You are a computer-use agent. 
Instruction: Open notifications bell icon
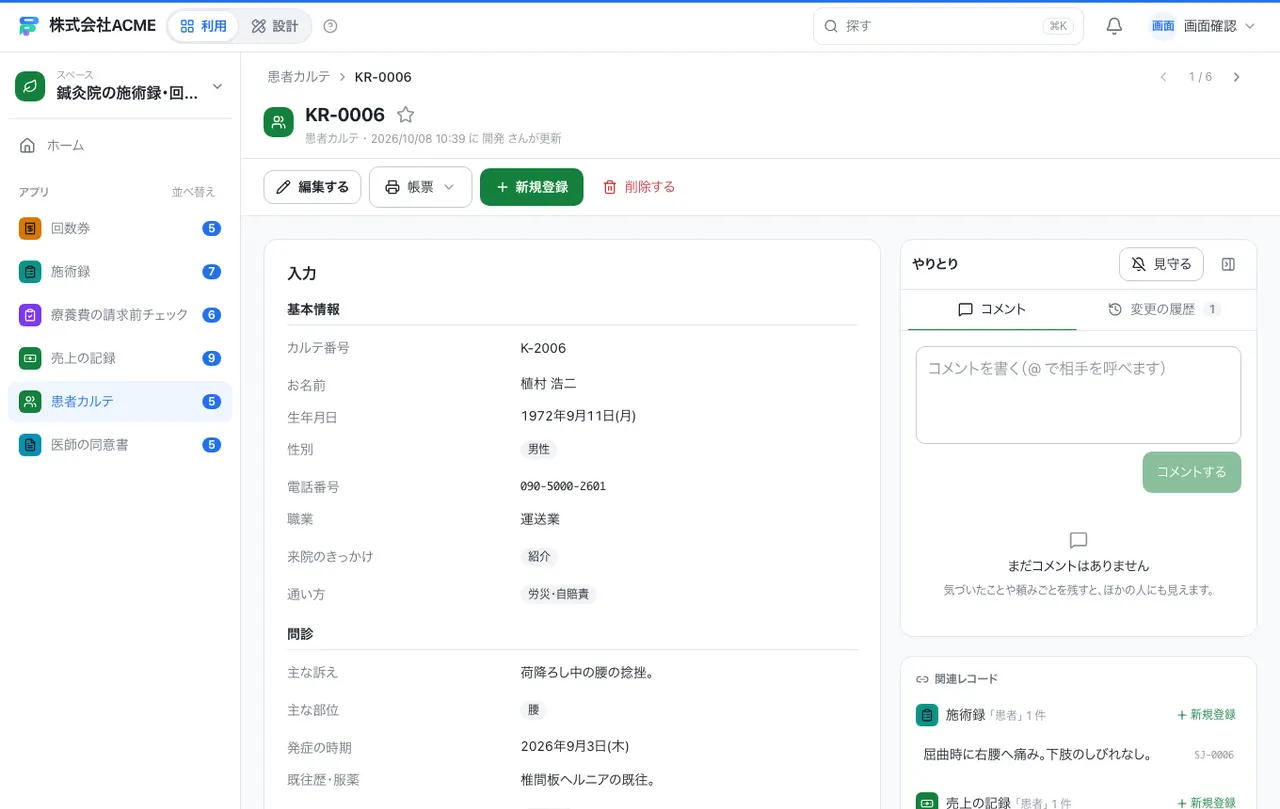tap(1114, 26)
